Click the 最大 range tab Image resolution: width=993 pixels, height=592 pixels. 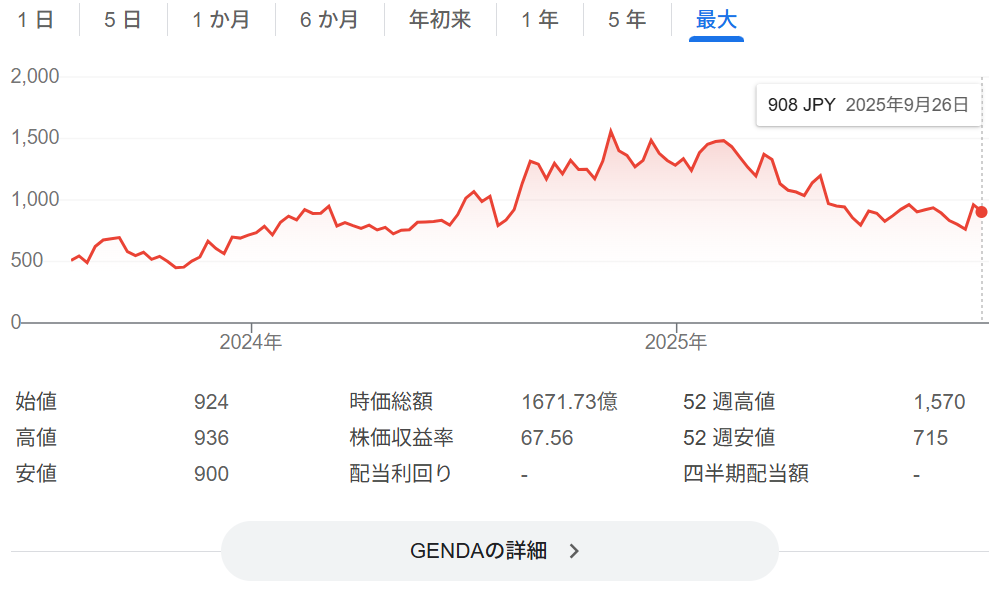click(x=716, y=20)
